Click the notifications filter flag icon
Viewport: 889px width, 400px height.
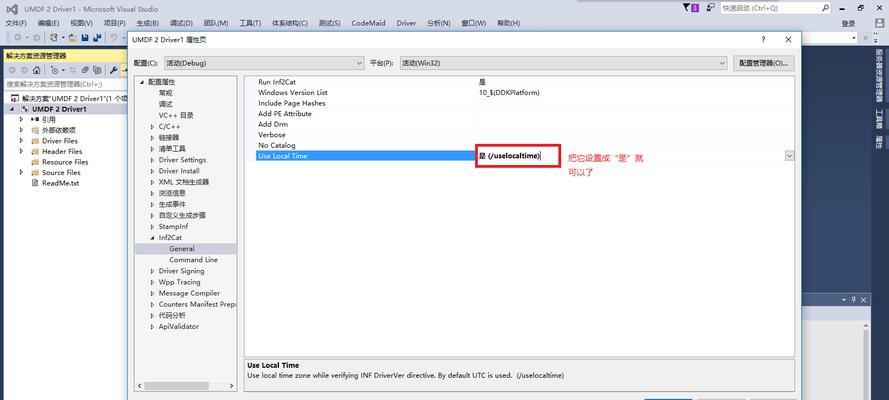[686, 7]
